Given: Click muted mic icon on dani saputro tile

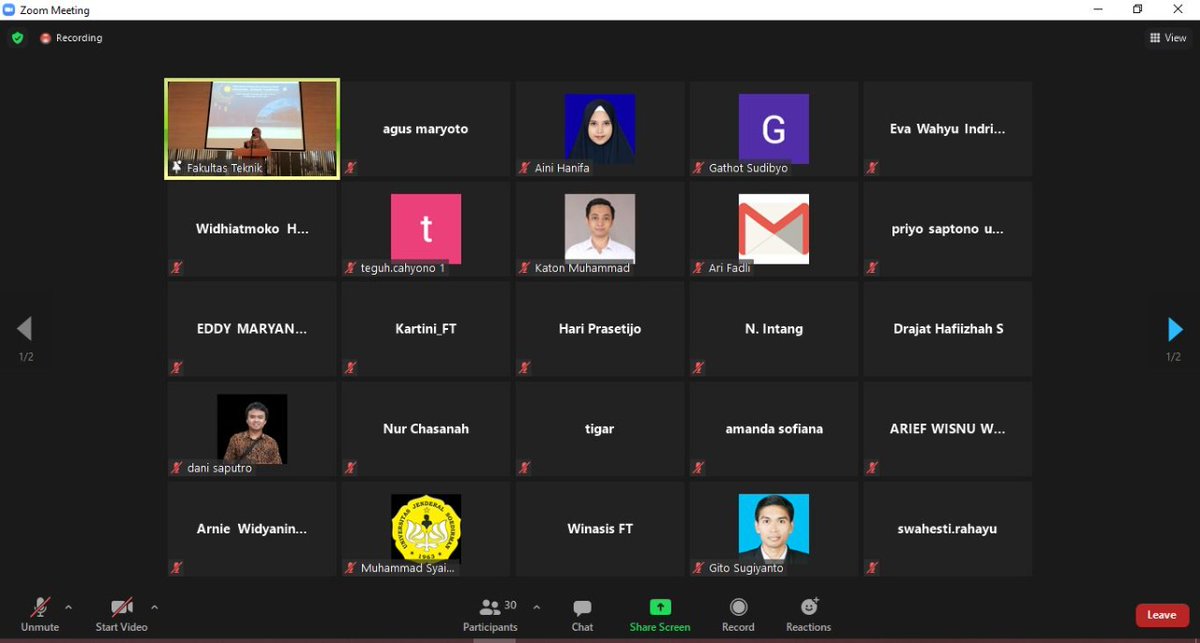Looking at the screenshot, I should coord(177,468).
